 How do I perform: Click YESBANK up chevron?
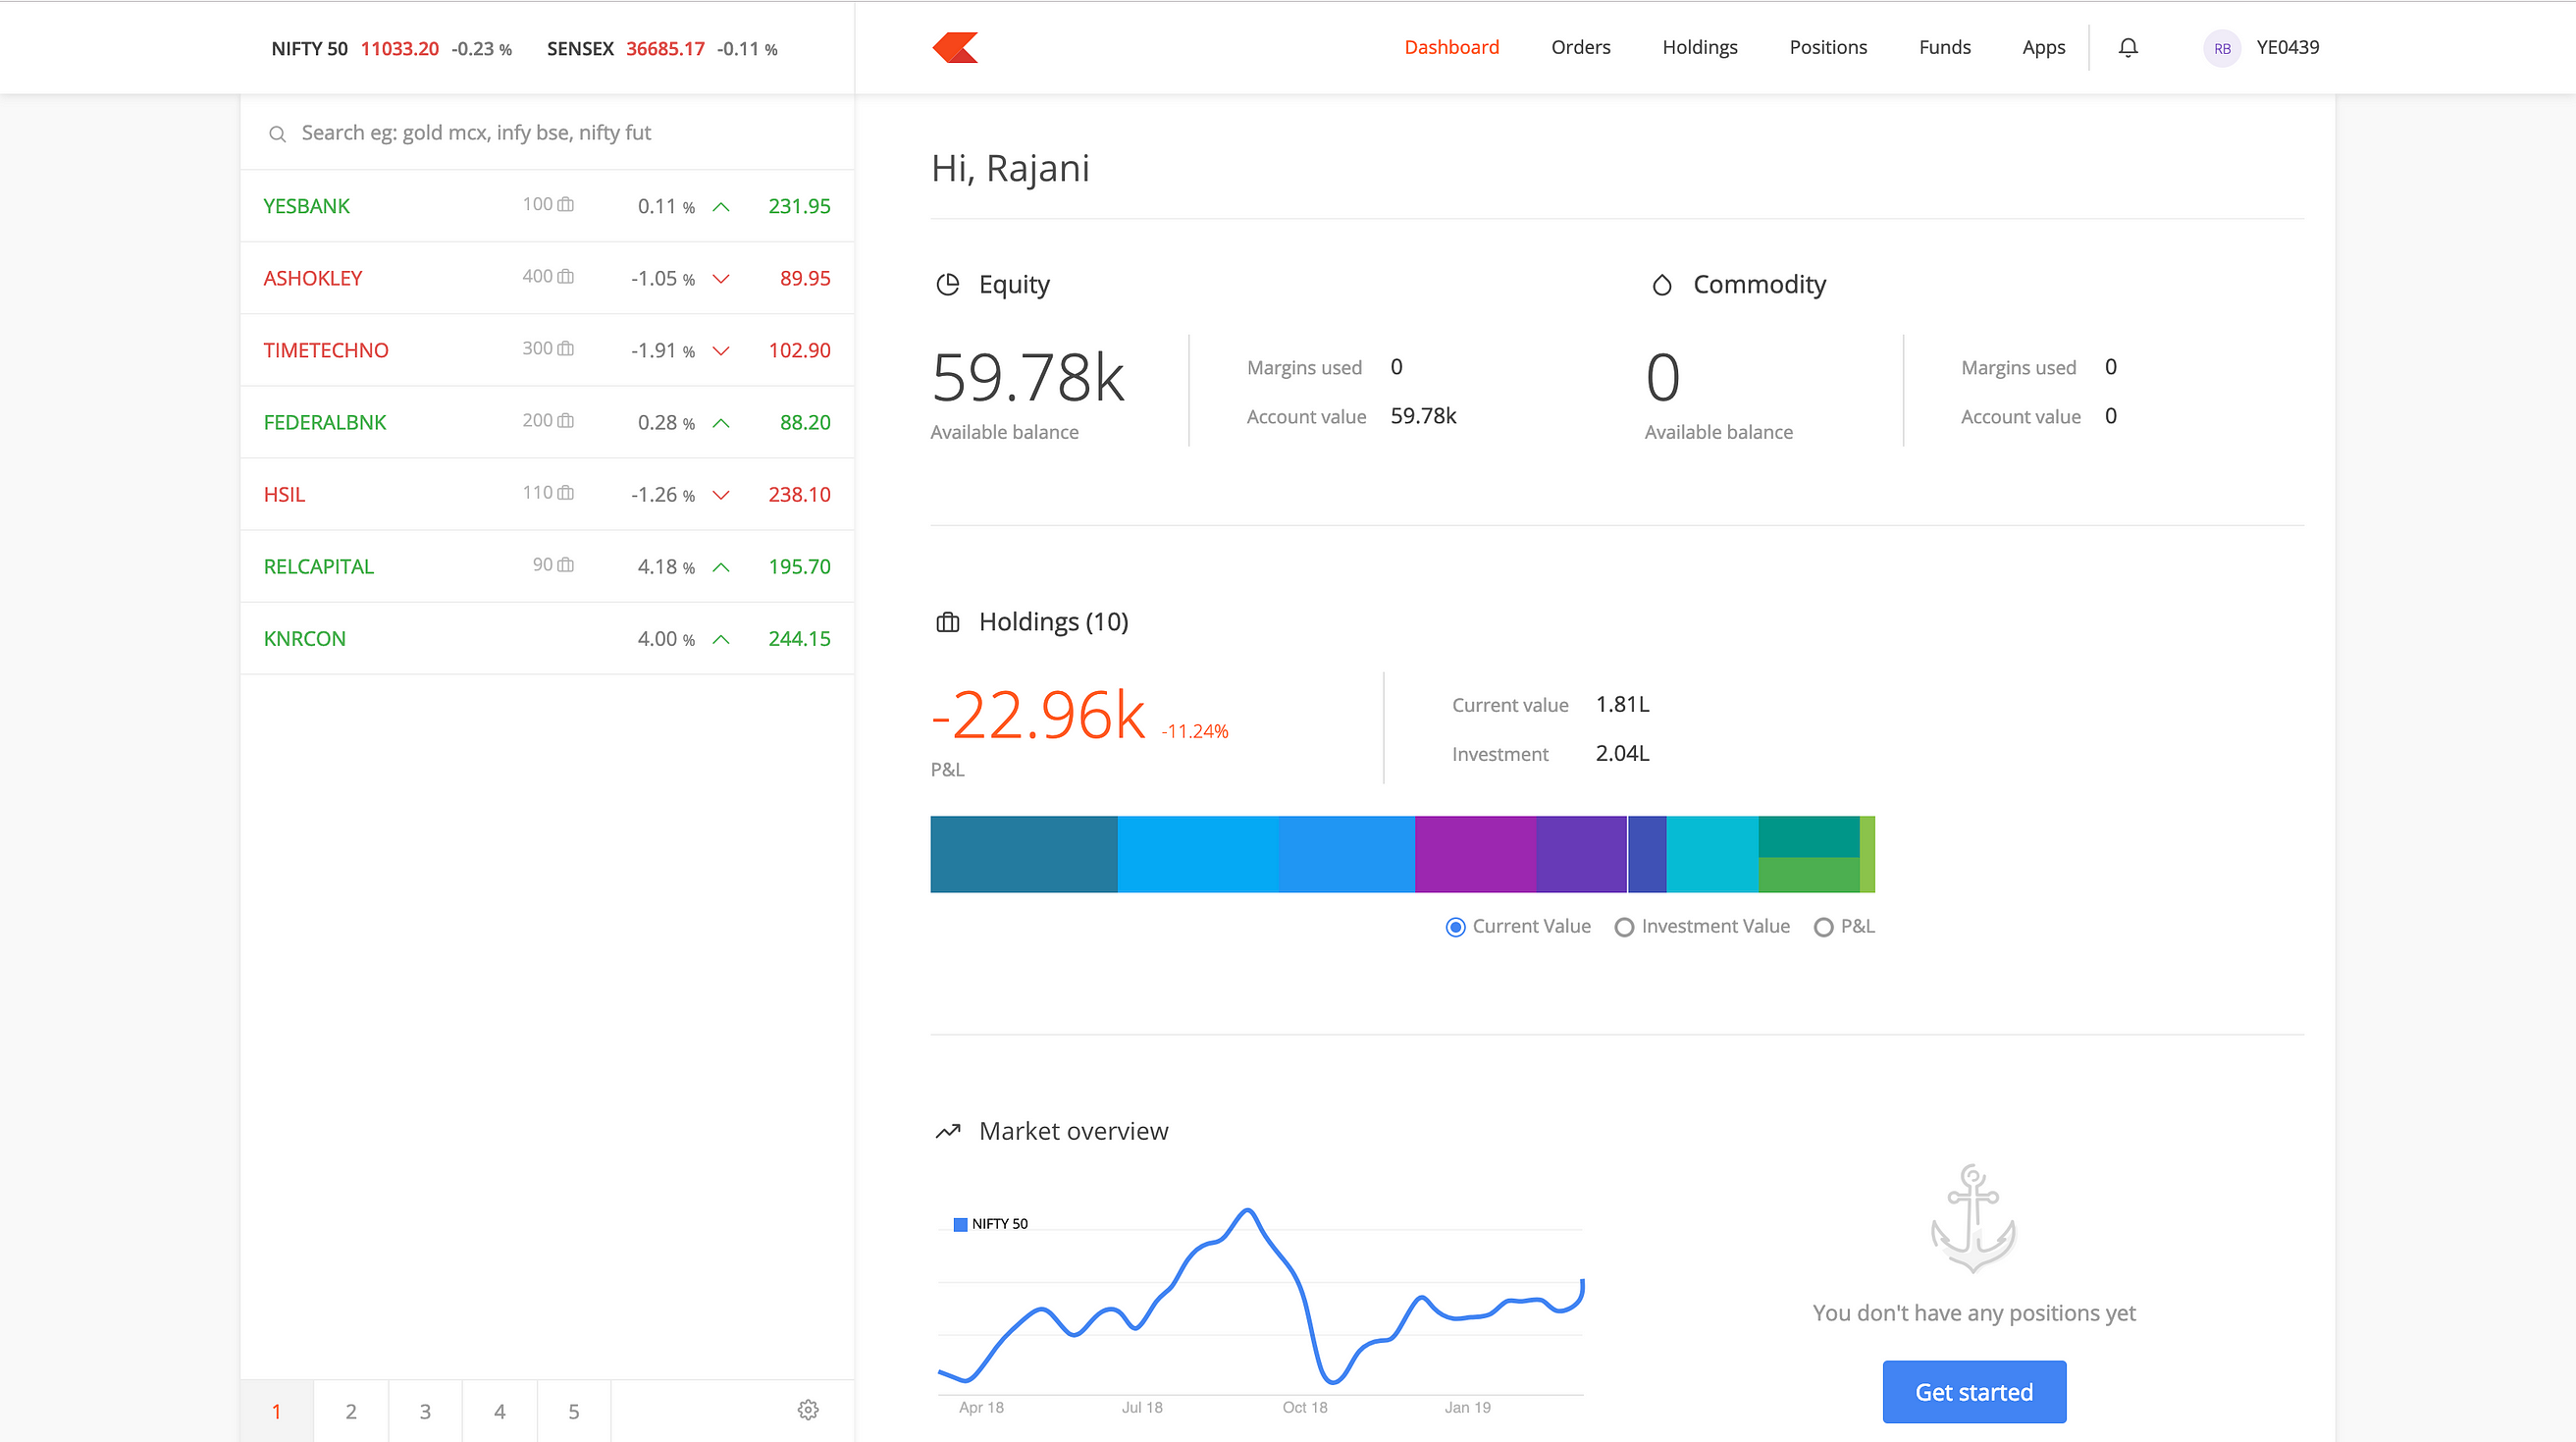tap(720, 207)
